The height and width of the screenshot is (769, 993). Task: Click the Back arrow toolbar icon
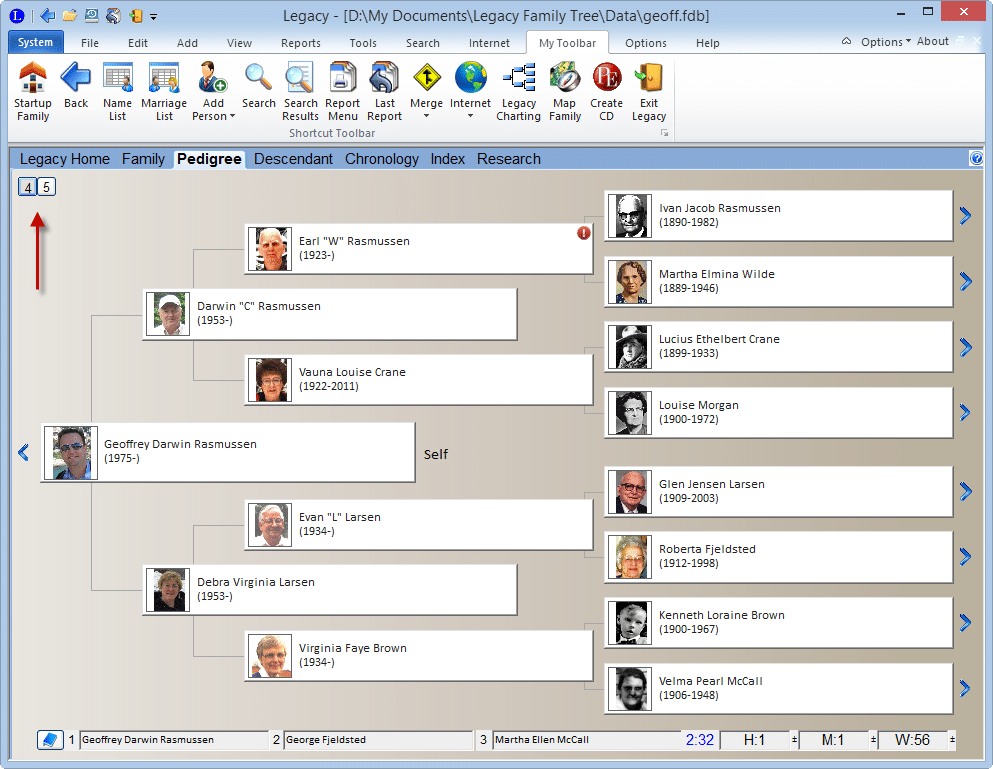(75, 85)
